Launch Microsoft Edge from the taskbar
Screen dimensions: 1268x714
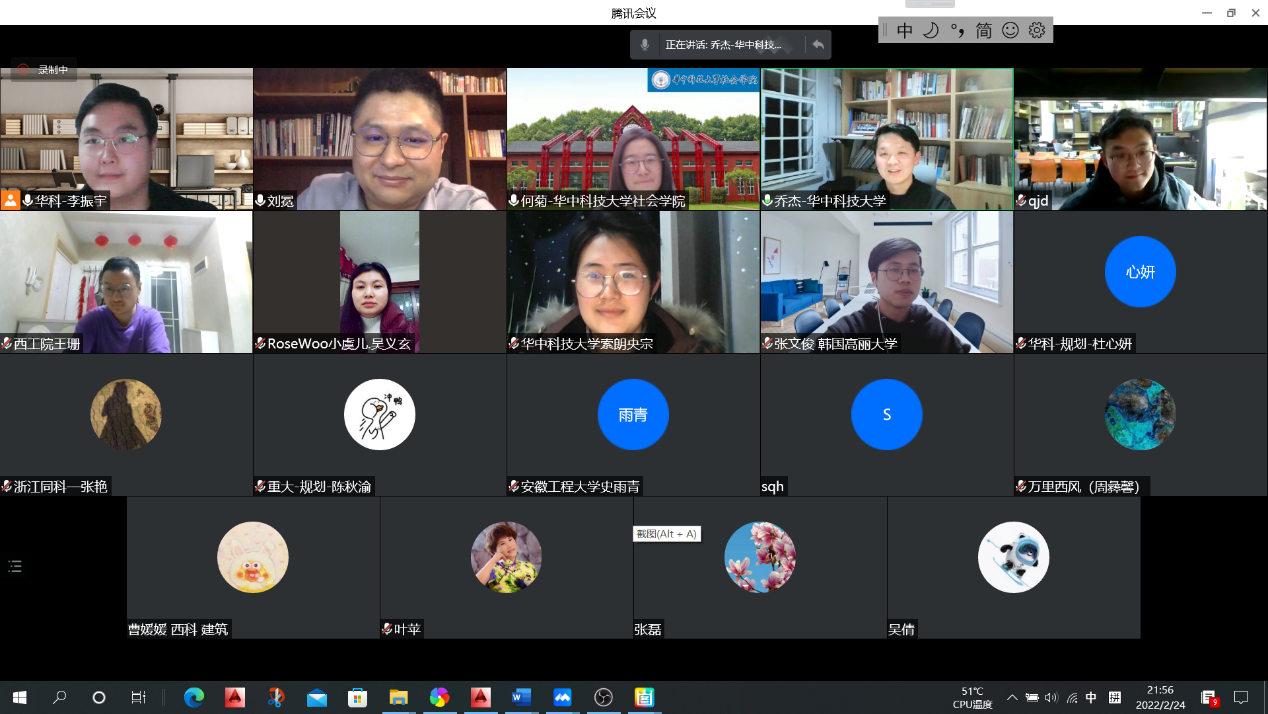coord(194,697)
